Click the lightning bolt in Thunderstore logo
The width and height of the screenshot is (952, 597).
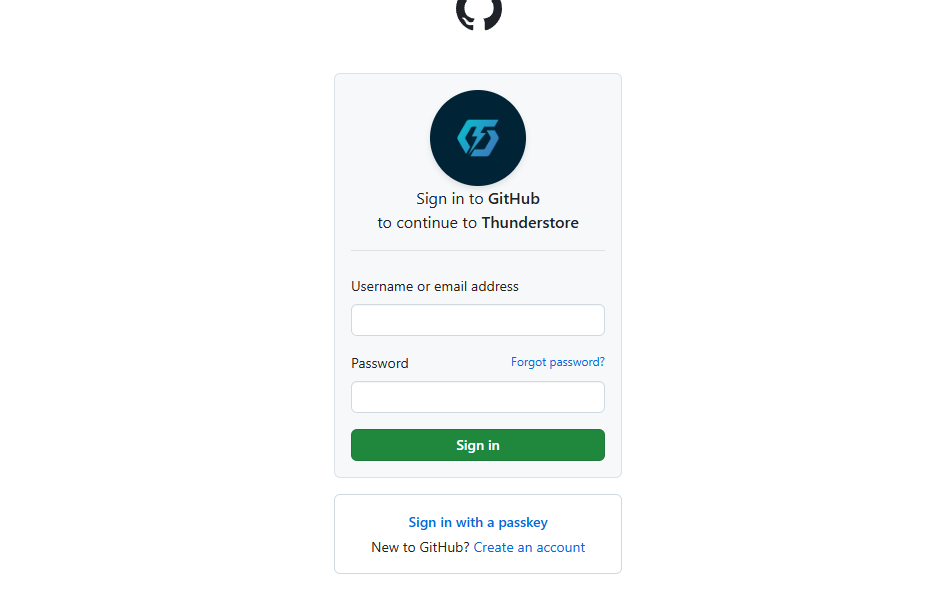478,137
